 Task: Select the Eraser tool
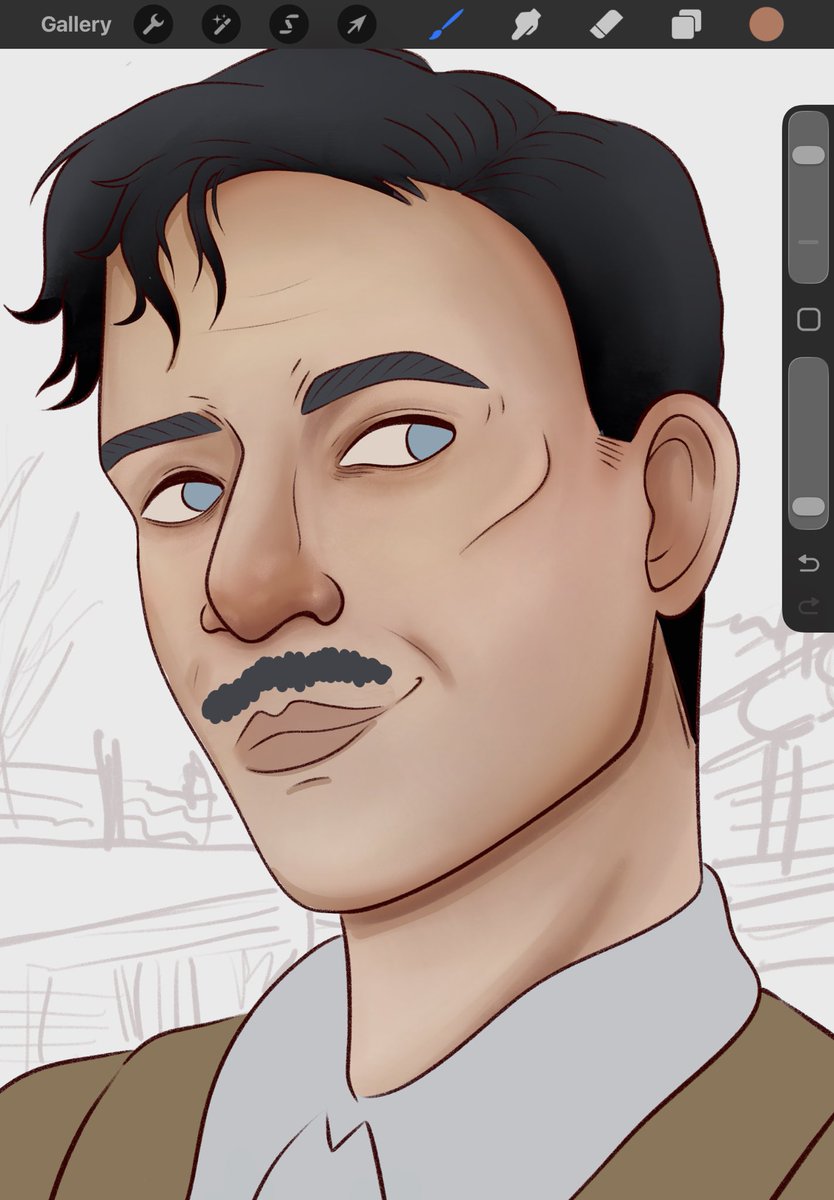[x=606, y=25]
